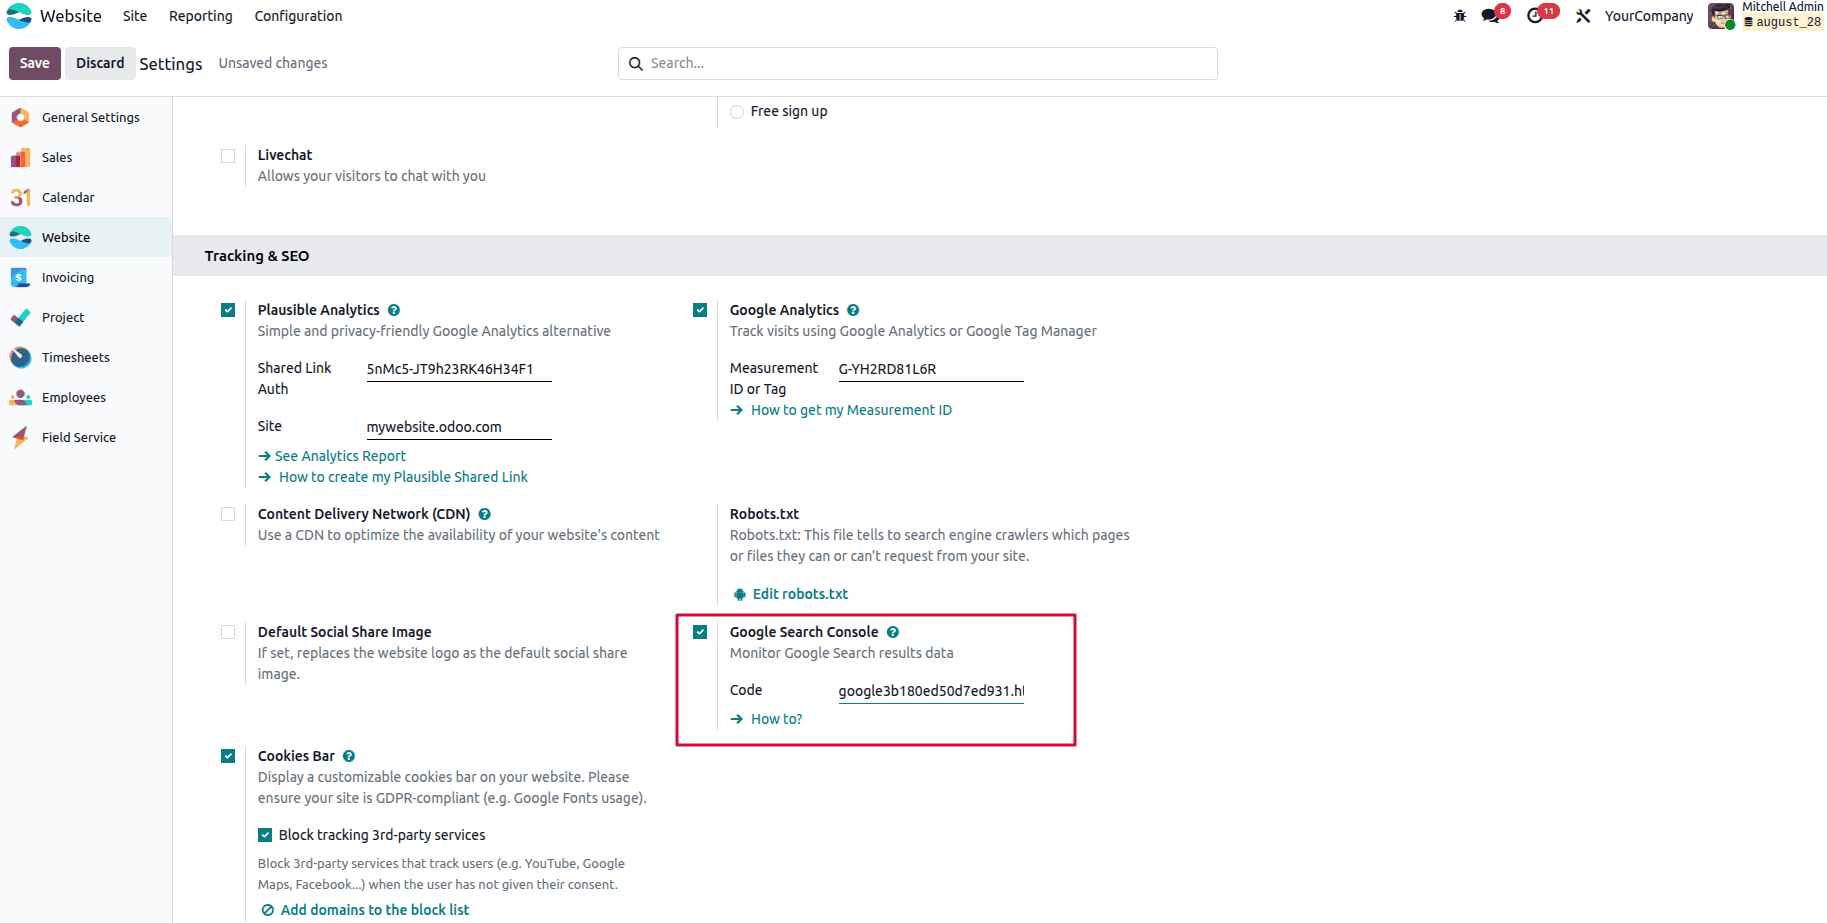Click the Google Analytics help icon
The width and height of the screenshot is (1827, 923).
(853, 310)
